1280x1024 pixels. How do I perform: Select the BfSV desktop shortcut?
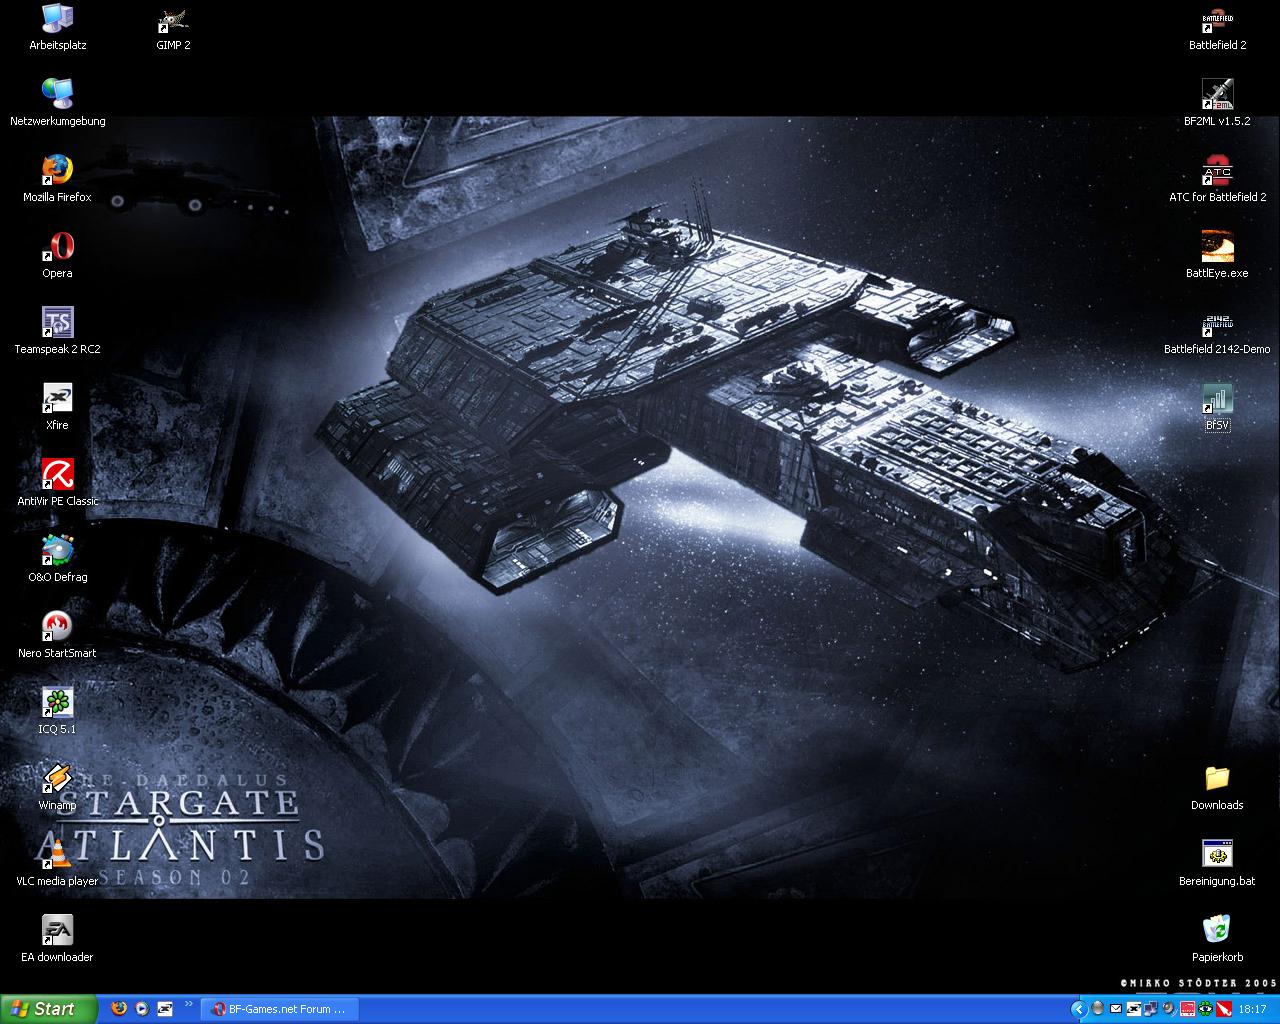(1217, 408)
